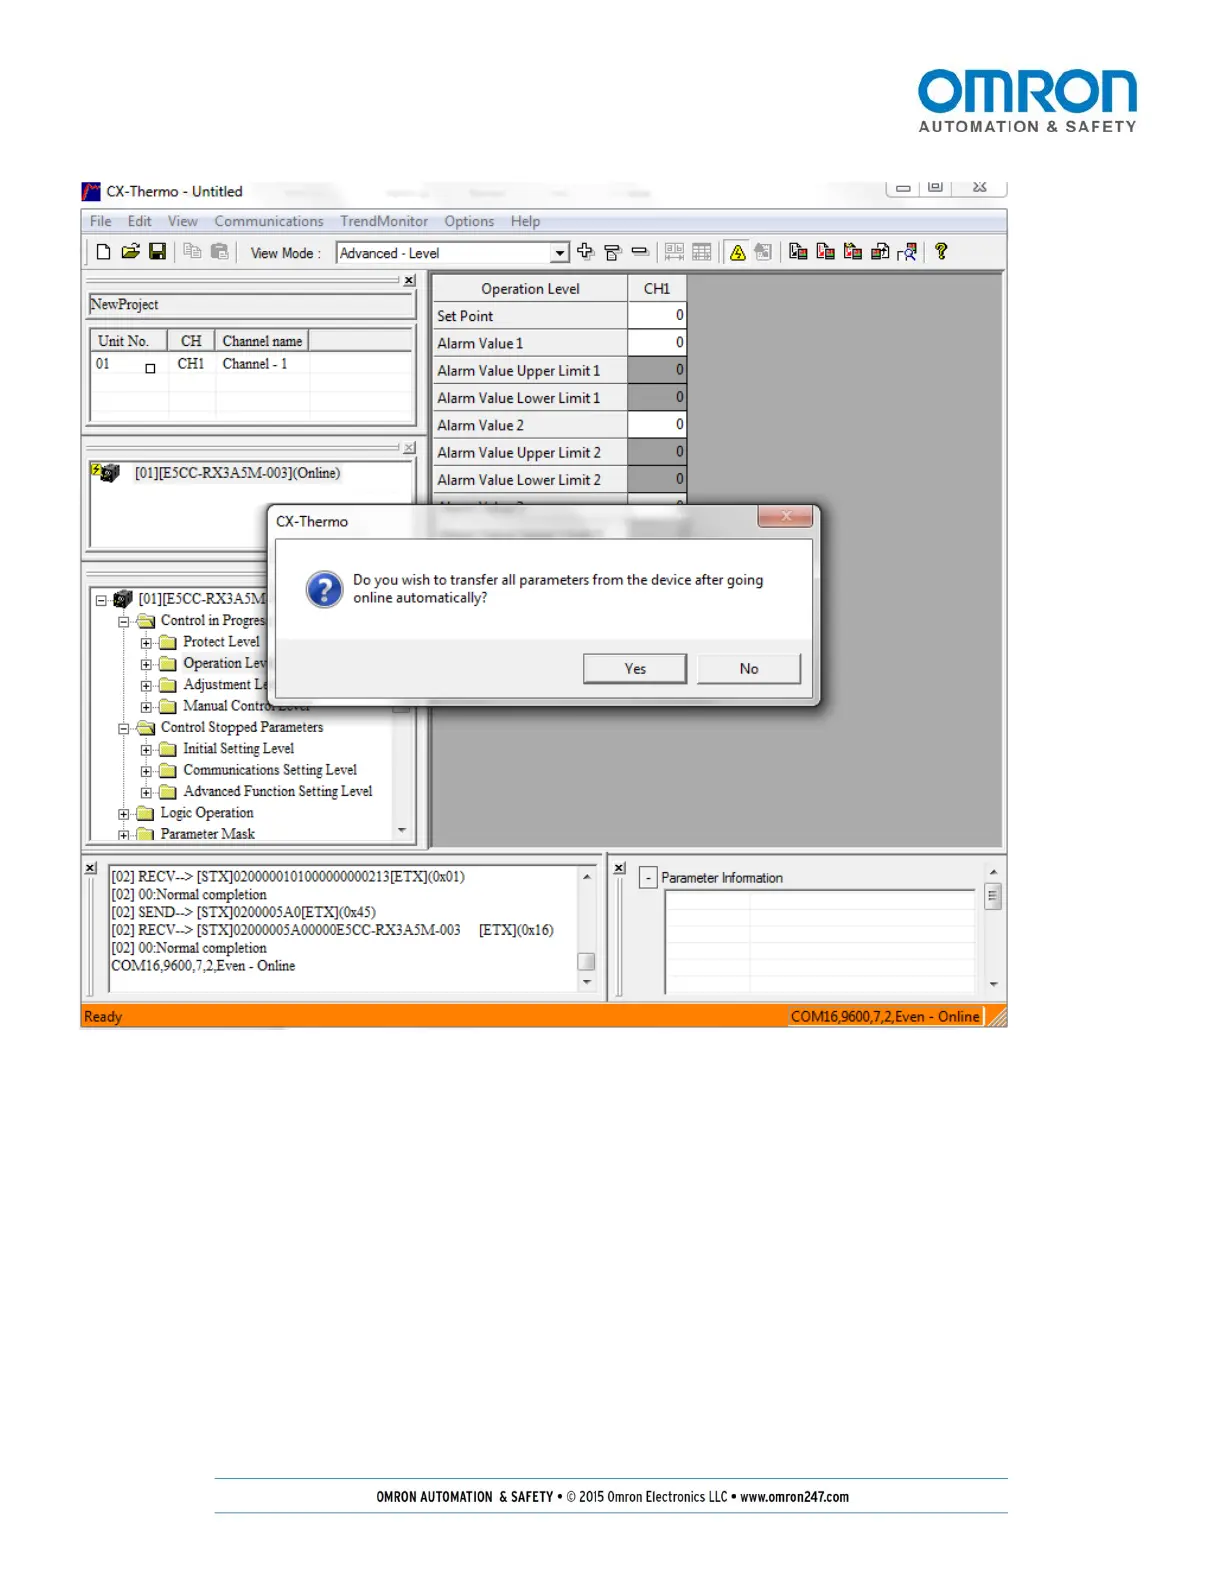Click the magnifier search device toolbar icon
The height and width of the screenshot is (1584, 1224).
[907, 252]
